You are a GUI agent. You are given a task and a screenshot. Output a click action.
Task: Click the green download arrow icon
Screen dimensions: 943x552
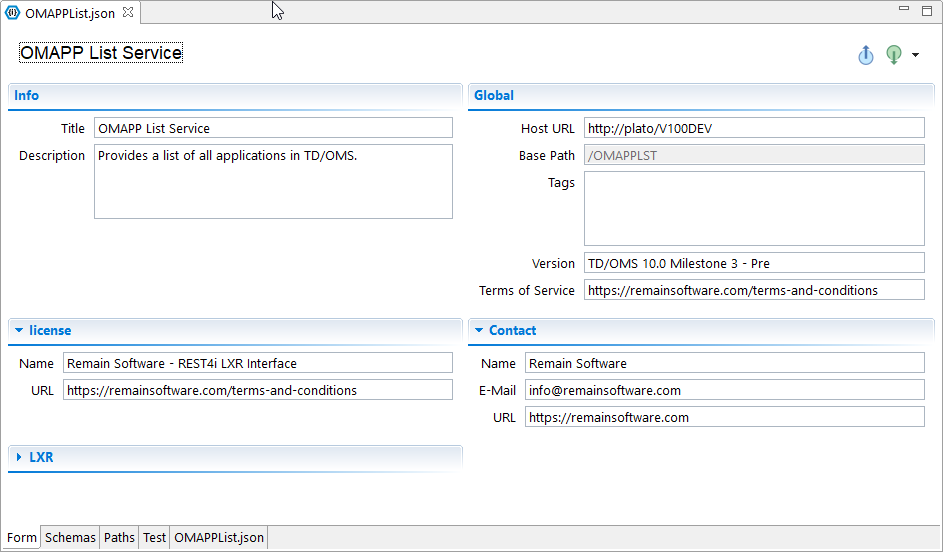tap(894, 55)
